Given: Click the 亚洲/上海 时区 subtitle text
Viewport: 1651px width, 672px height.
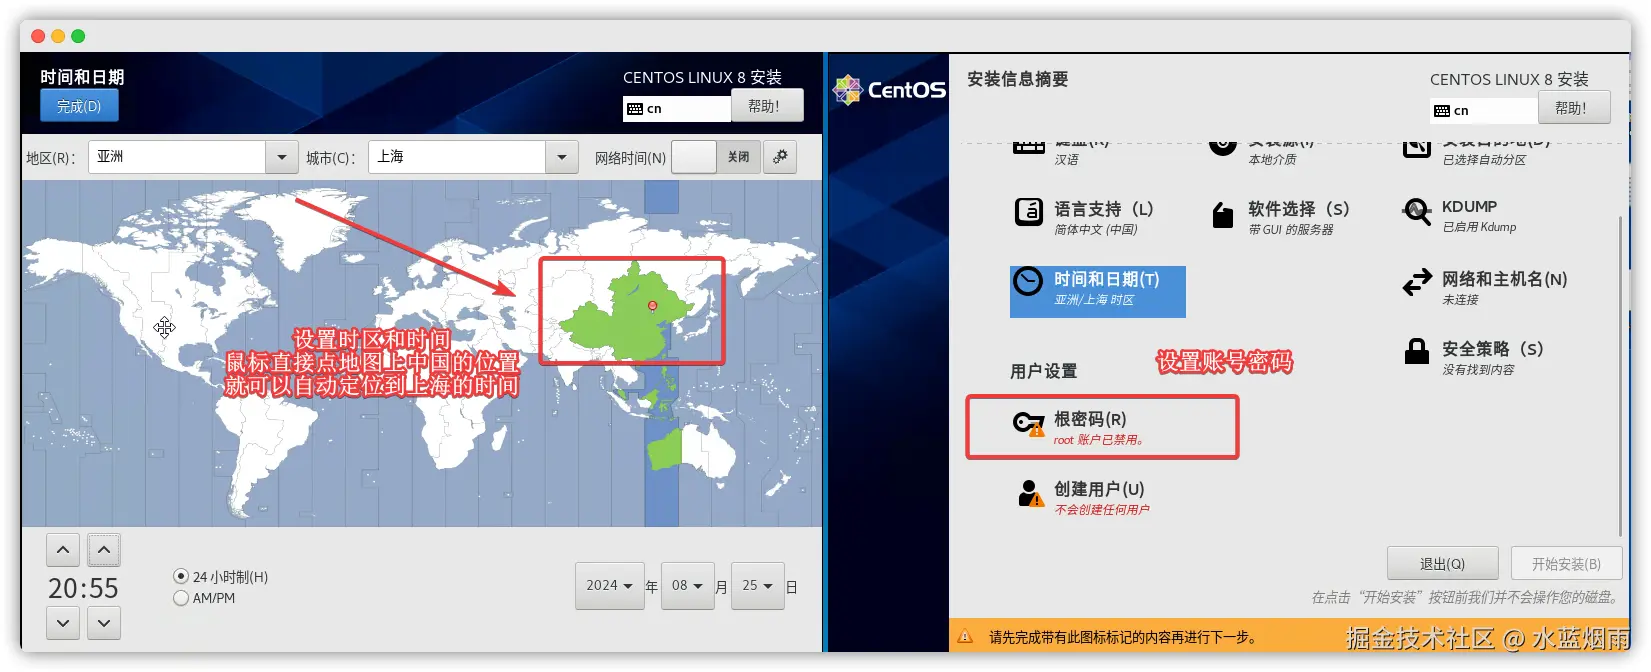Looking at the screenshot, I should [x=1094, y=300].
